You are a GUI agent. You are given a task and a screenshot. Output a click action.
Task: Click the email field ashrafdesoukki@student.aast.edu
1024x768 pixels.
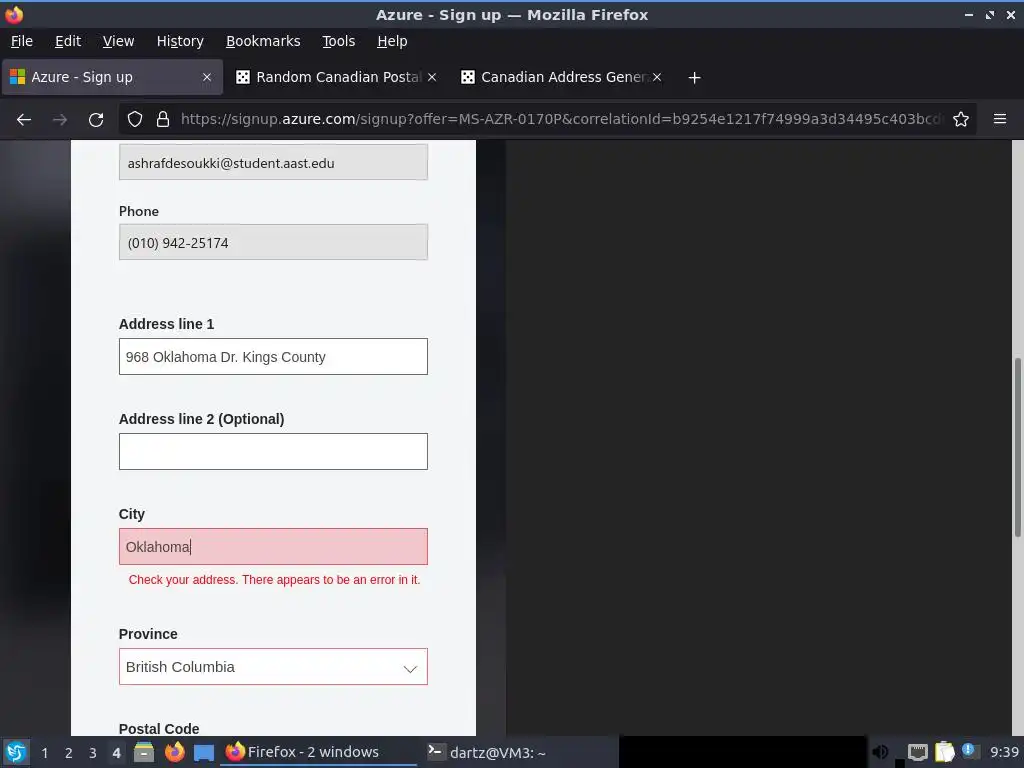click(x=273, y=163)
